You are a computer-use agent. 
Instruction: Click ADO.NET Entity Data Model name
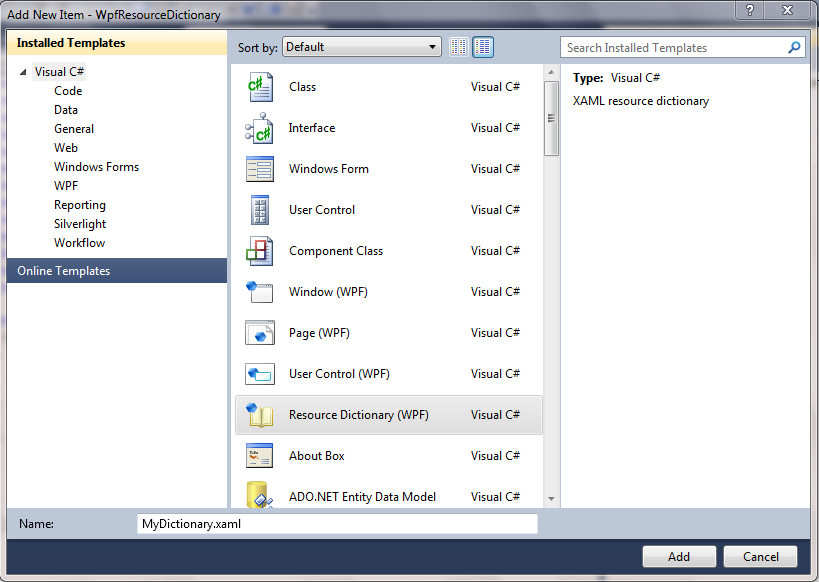[362, 497]
